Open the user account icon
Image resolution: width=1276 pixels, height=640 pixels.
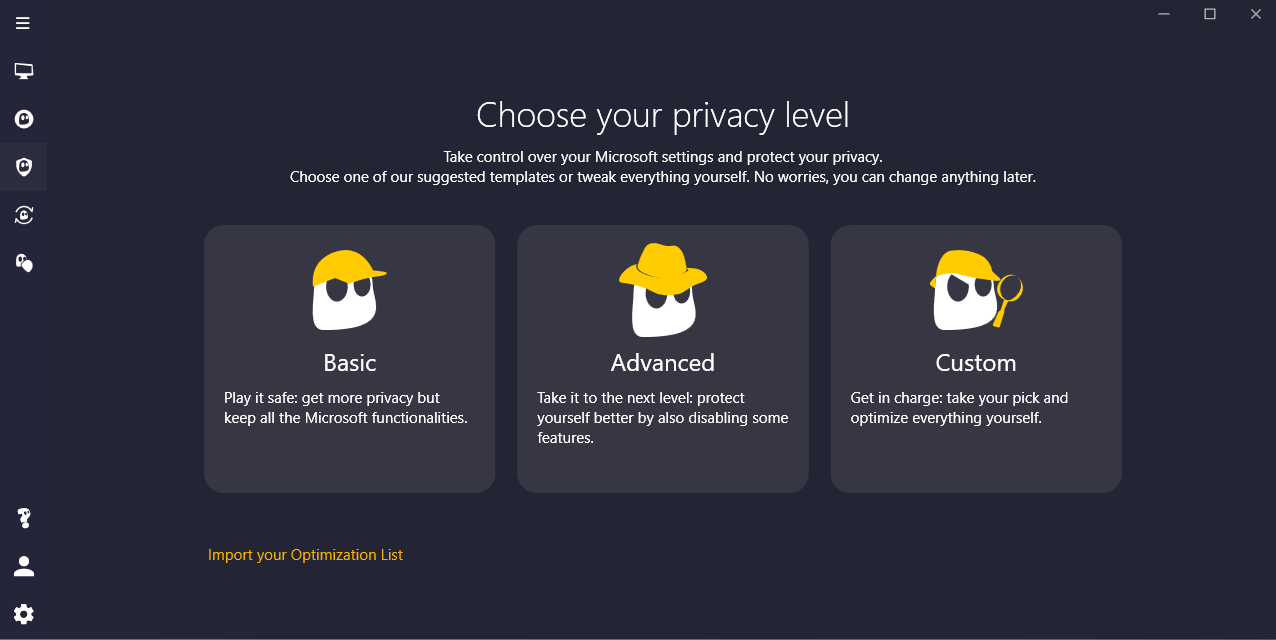tap(23, 566)
